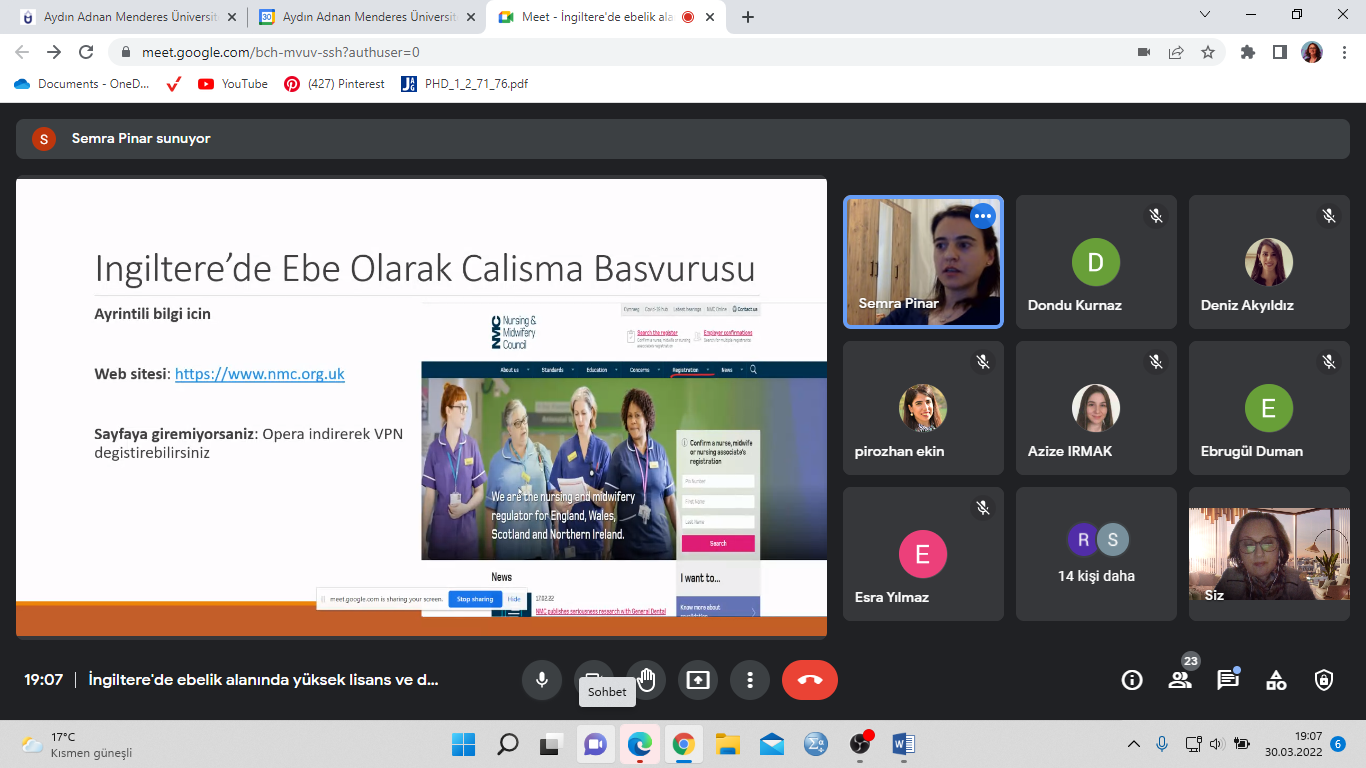
Task: Toggle Chrome side panel
Action: (1279, 52)
